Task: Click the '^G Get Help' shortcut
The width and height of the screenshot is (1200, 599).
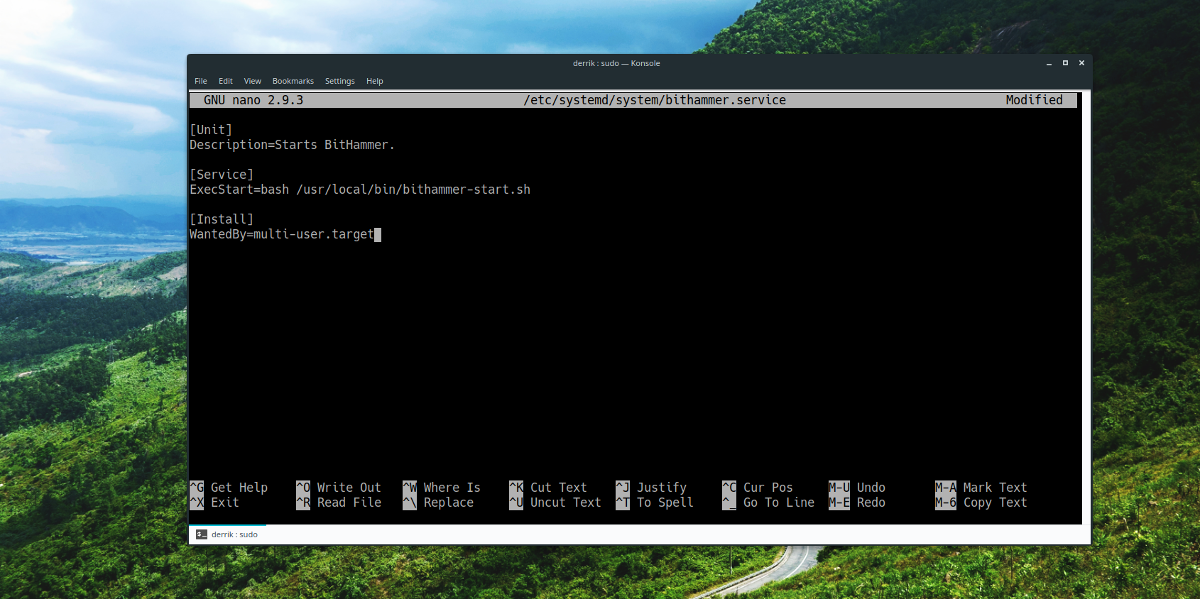Action: pos(229,488)
